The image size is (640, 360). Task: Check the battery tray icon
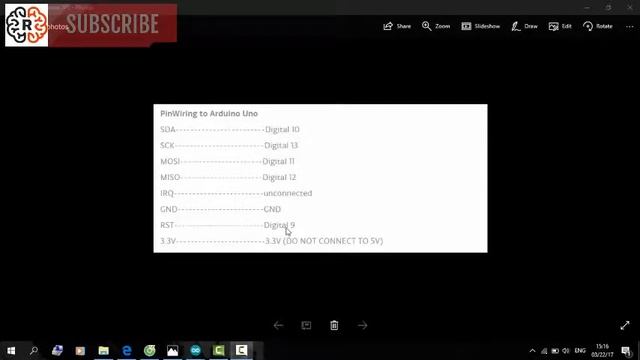click(x=555, y=351)
